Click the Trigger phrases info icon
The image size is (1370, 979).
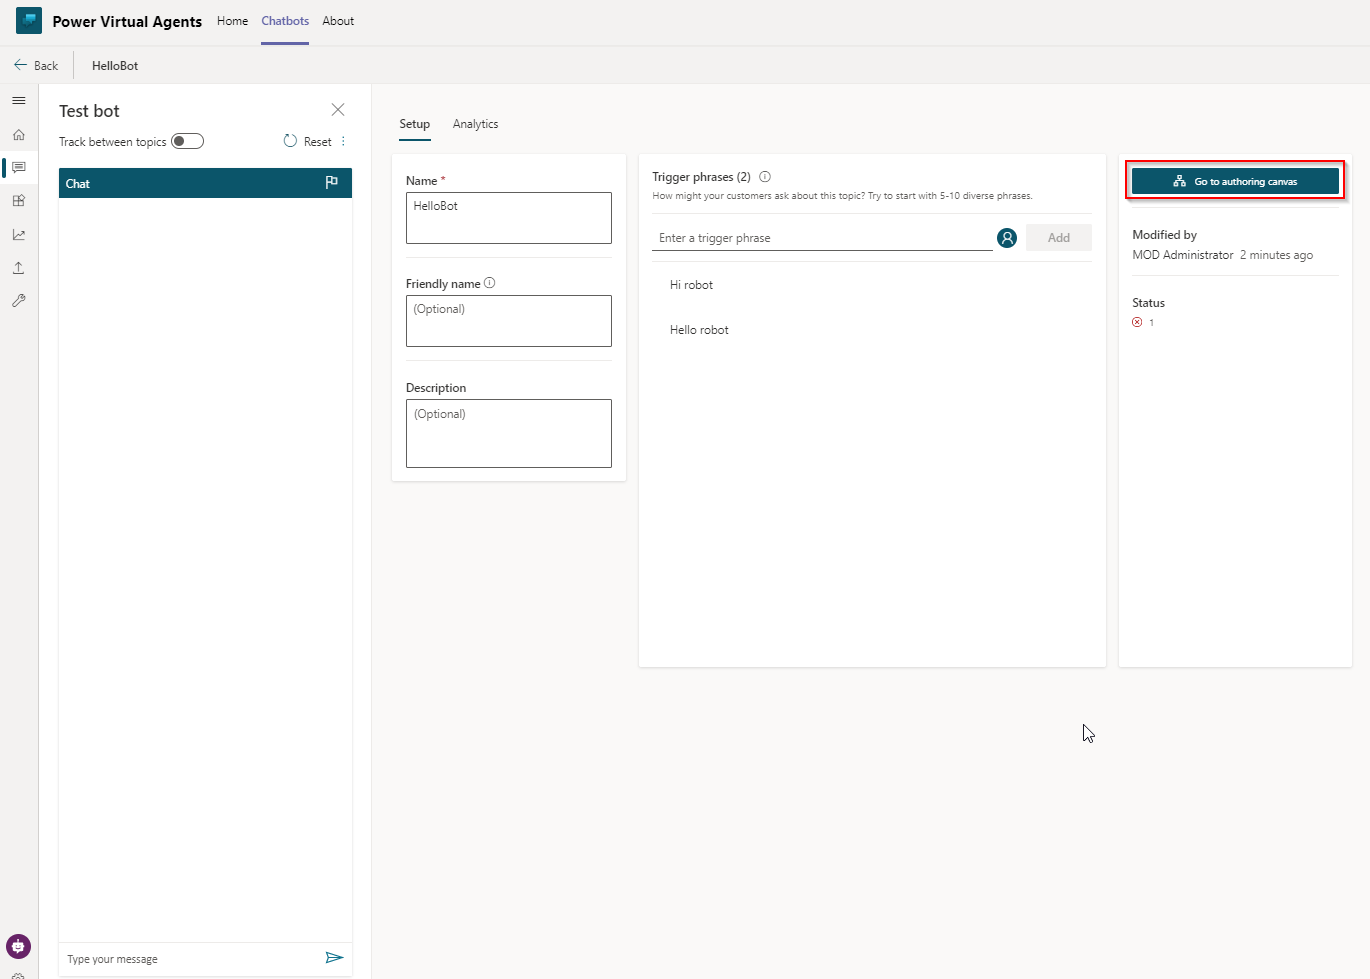tap(765, 177)
